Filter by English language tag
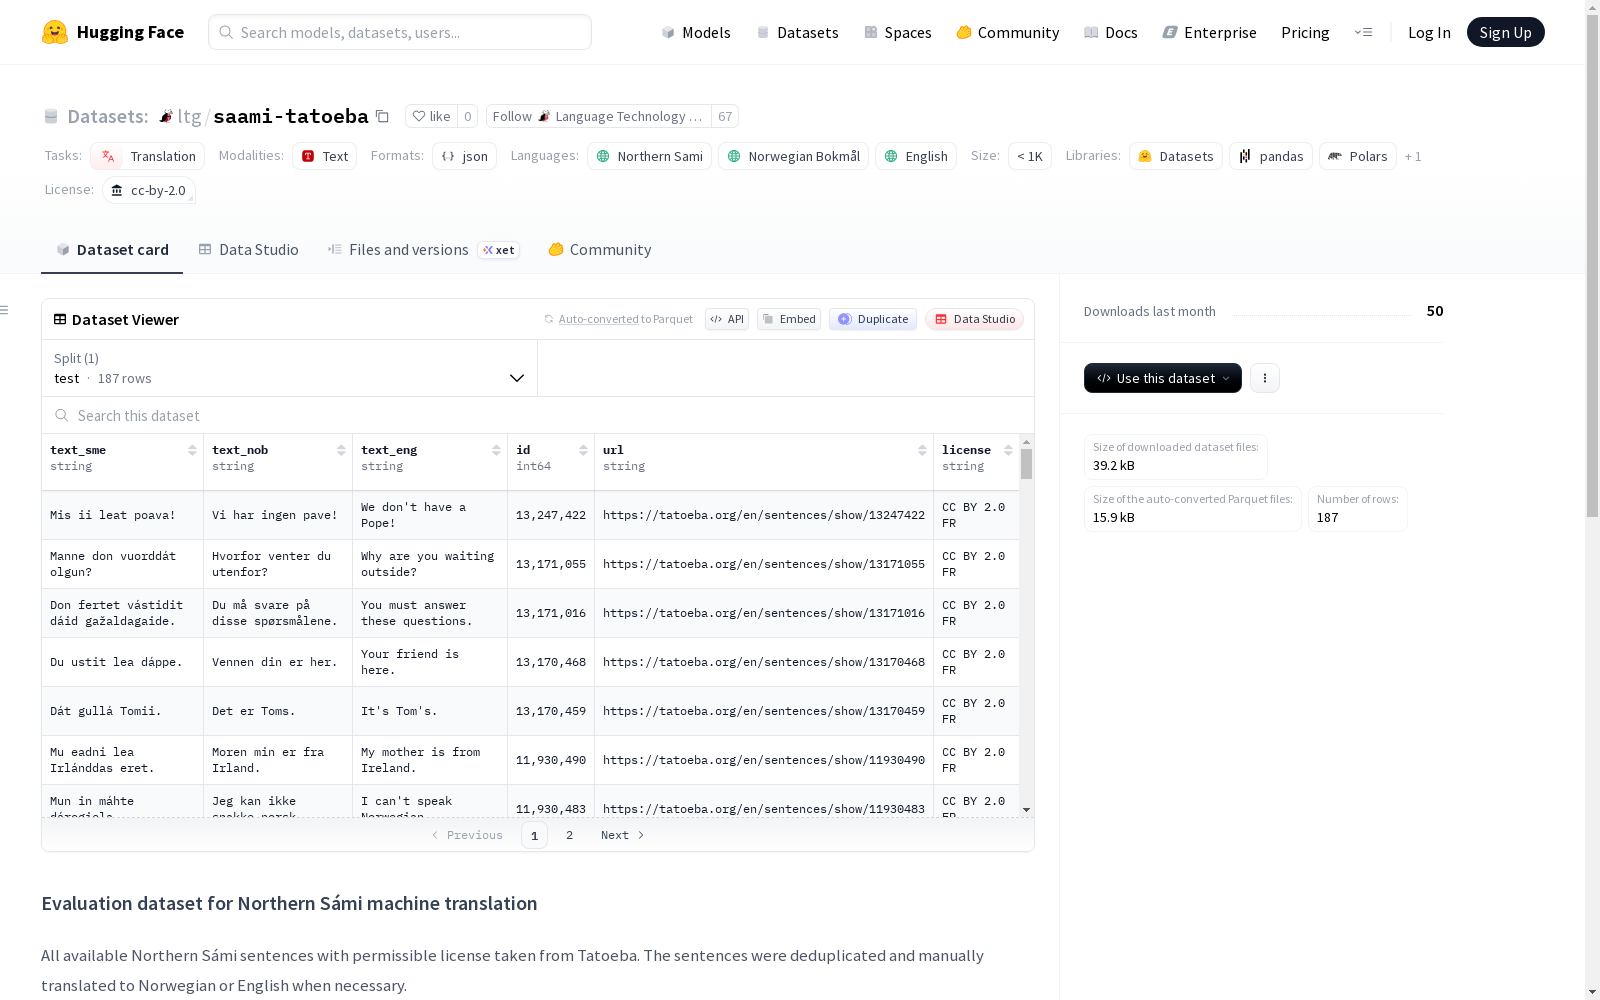This screenshot has height=1000, width=1600. (916, 156)
